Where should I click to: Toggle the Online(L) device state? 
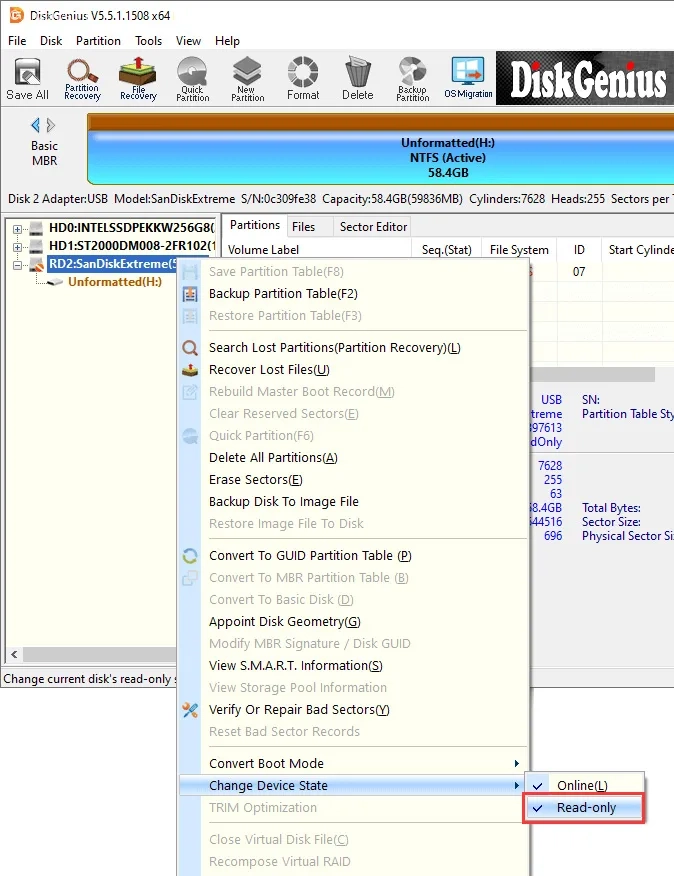tap(581, 786)
